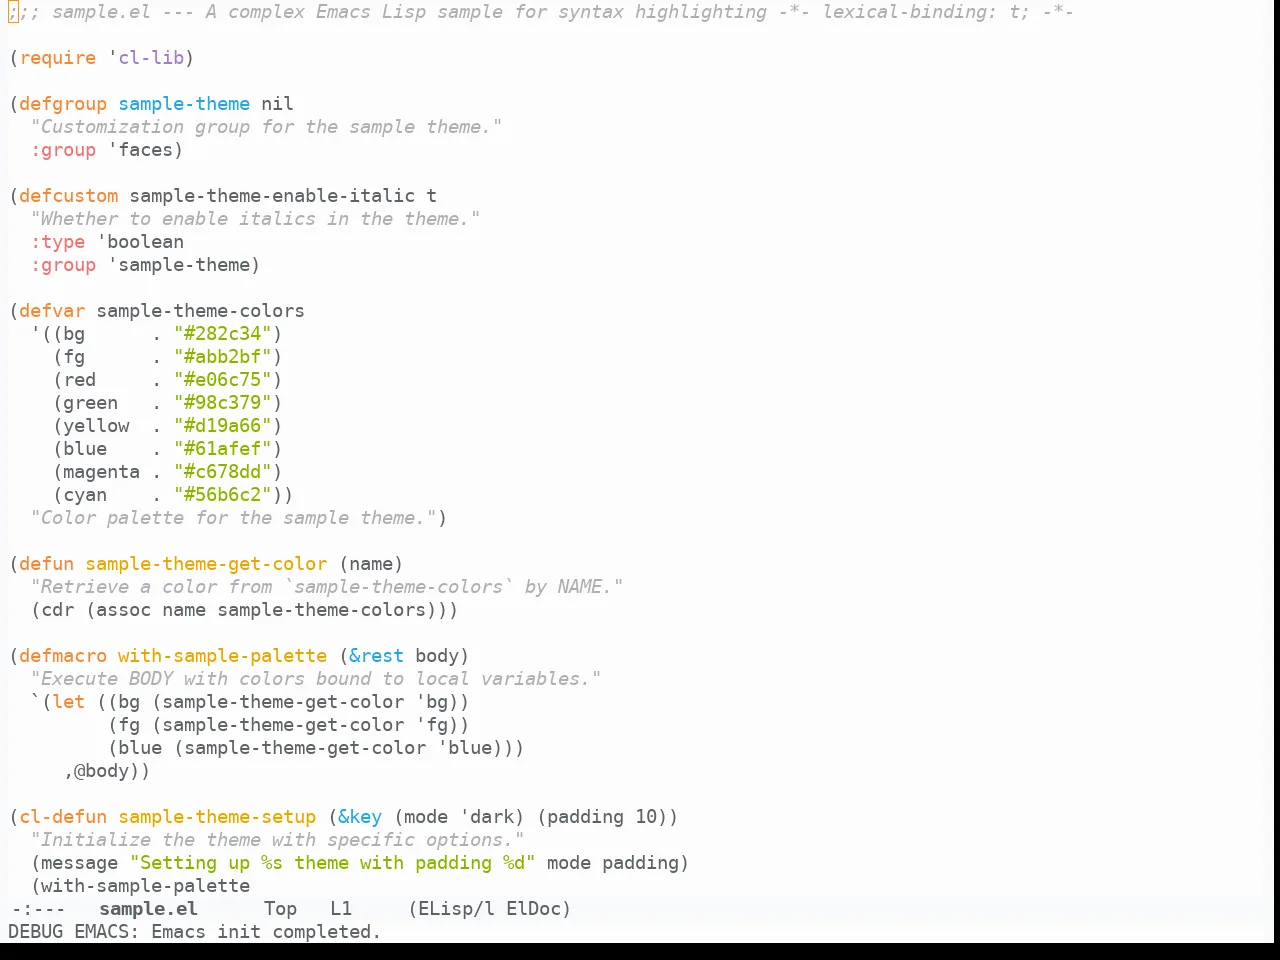
Task: Click the 'sample-theme-enable-italic' variable name
Action: coord(272,196)
